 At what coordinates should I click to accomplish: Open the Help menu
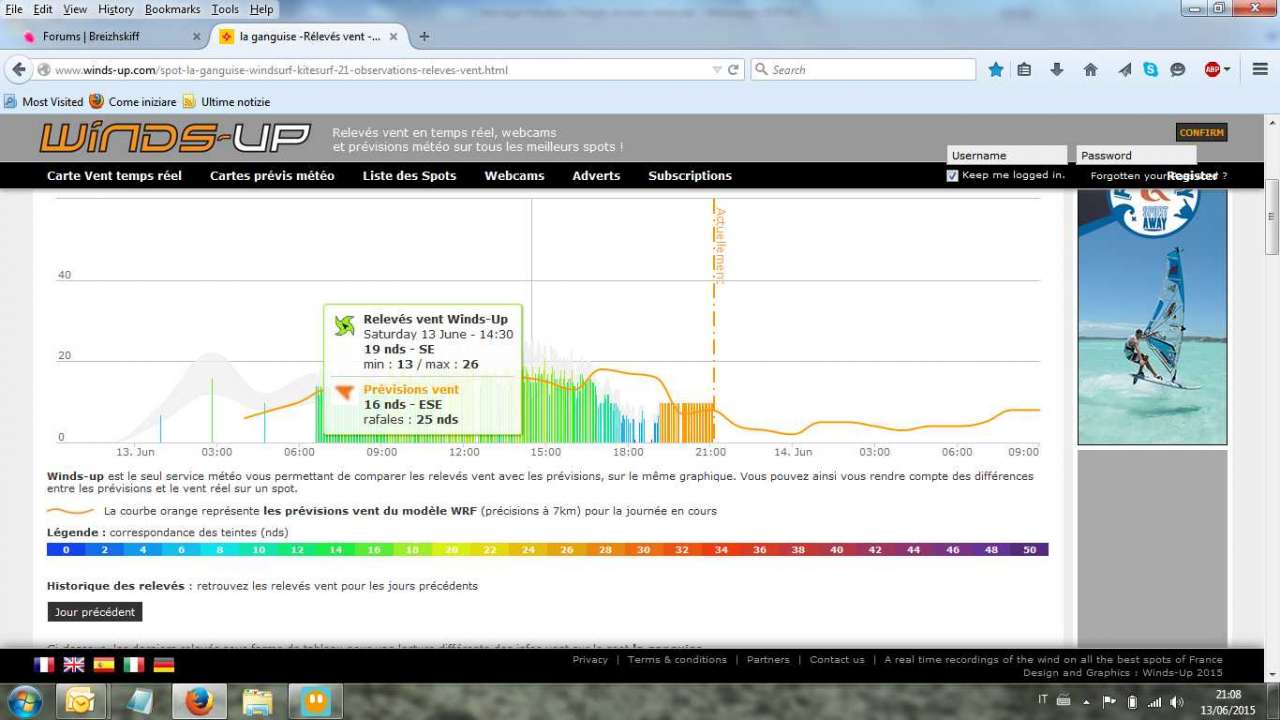pyautogui.click(x=261, y=9)
